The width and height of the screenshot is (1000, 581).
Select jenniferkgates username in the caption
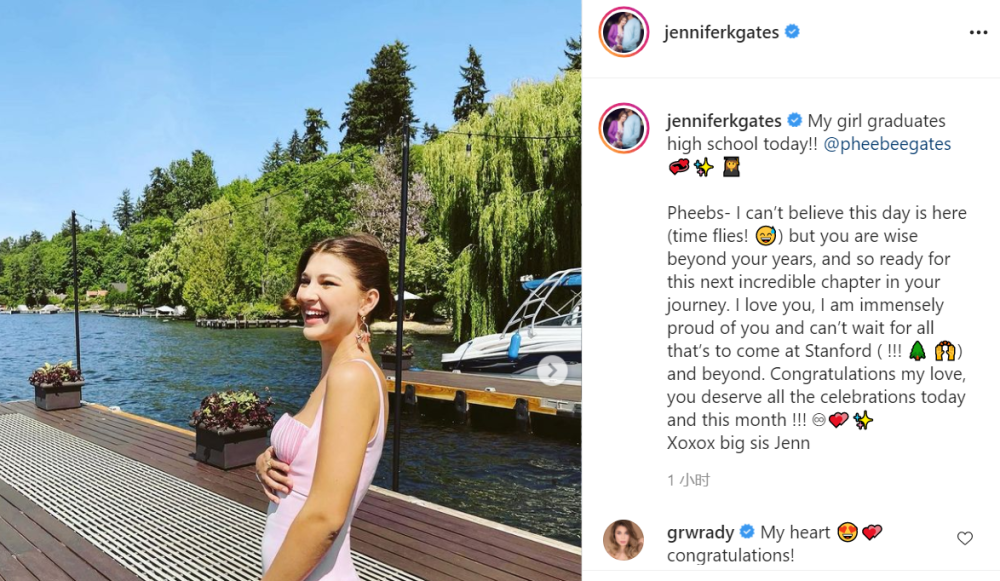click(x=724, y=121)
